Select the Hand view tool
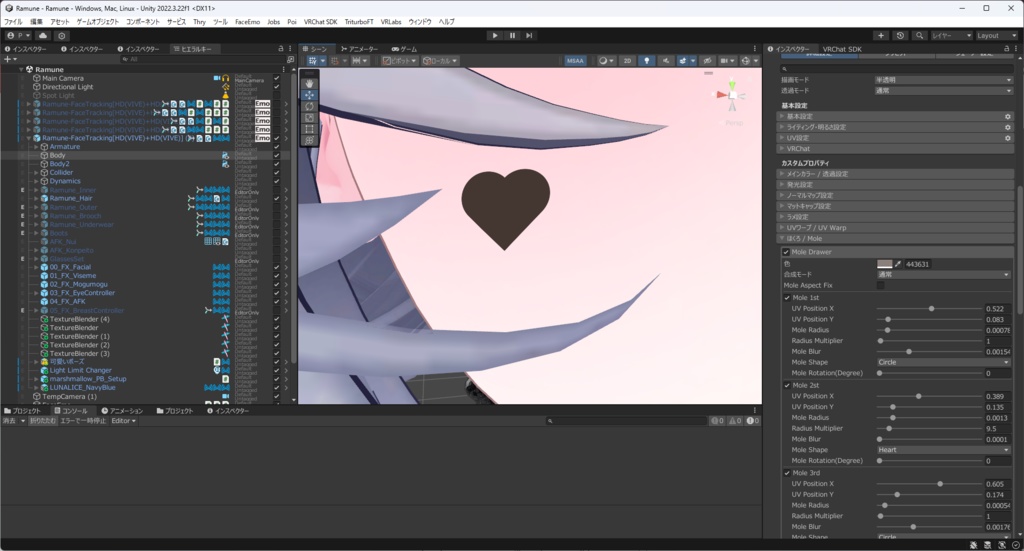Viewport: 1024px width, 551px height. point(310,84)
